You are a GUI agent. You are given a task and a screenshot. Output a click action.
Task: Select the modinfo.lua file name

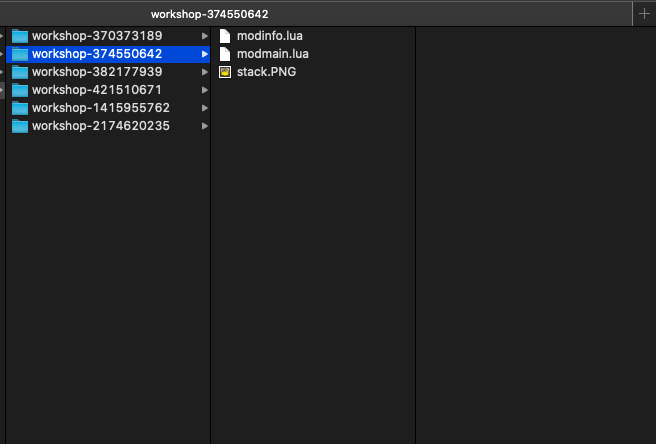pos(270,36)
